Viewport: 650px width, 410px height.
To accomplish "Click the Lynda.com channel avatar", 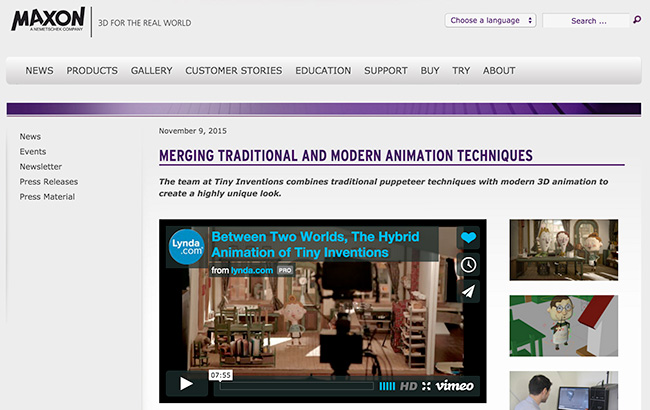I will 187,247.
